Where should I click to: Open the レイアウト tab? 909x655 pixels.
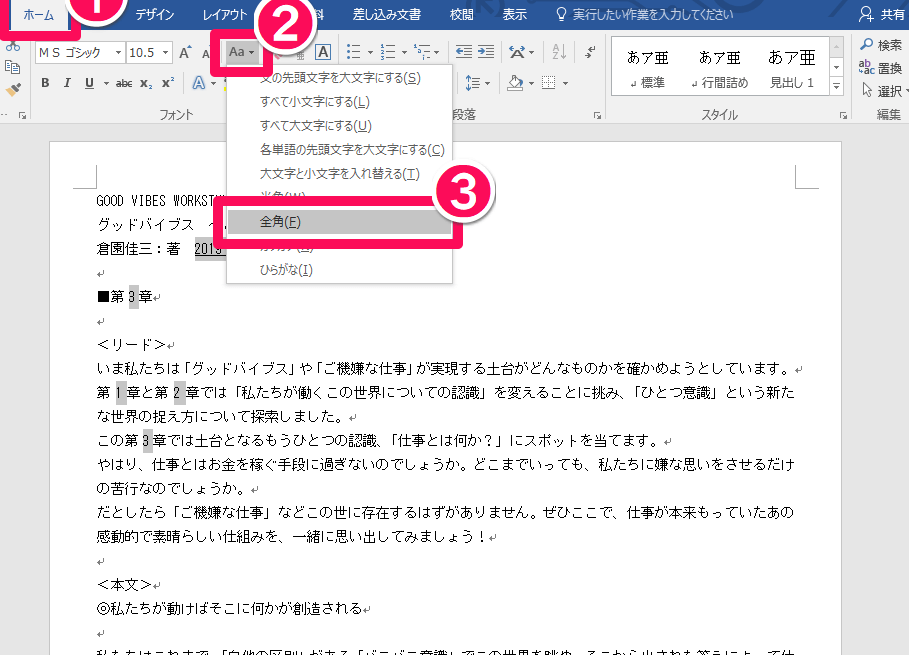pyautogui.click(x=225, y=15)
